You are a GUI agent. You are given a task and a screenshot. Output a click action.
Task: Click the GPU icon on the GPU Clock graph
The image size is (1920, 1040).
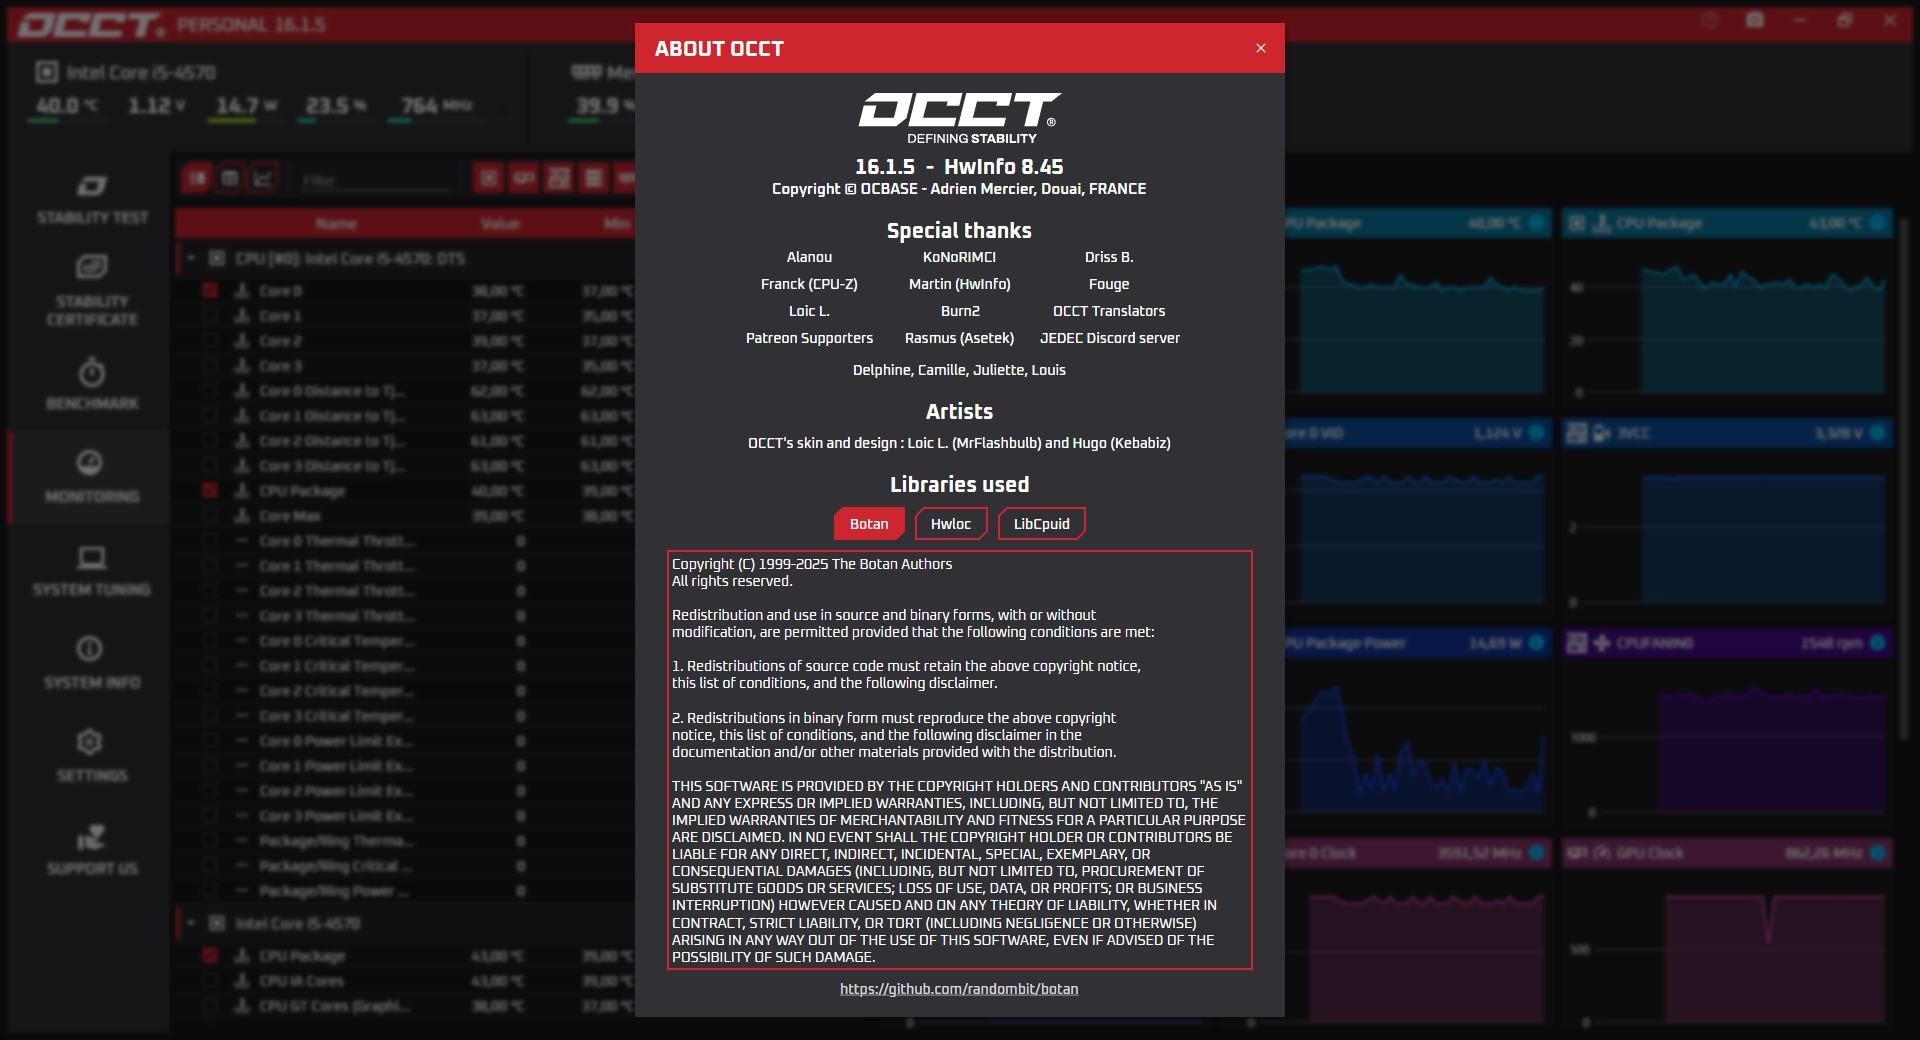[x=1577, y=853]
